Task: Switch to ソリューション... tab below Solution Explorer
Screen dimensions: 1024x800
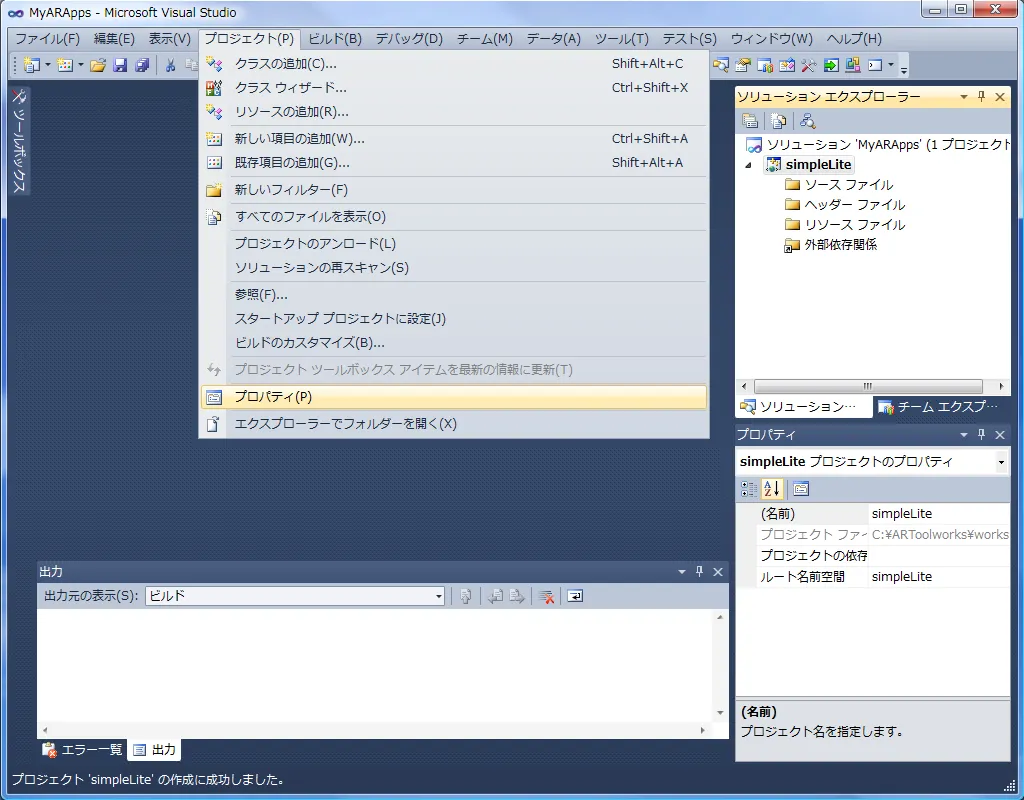Action: click(x=804, y=407)
